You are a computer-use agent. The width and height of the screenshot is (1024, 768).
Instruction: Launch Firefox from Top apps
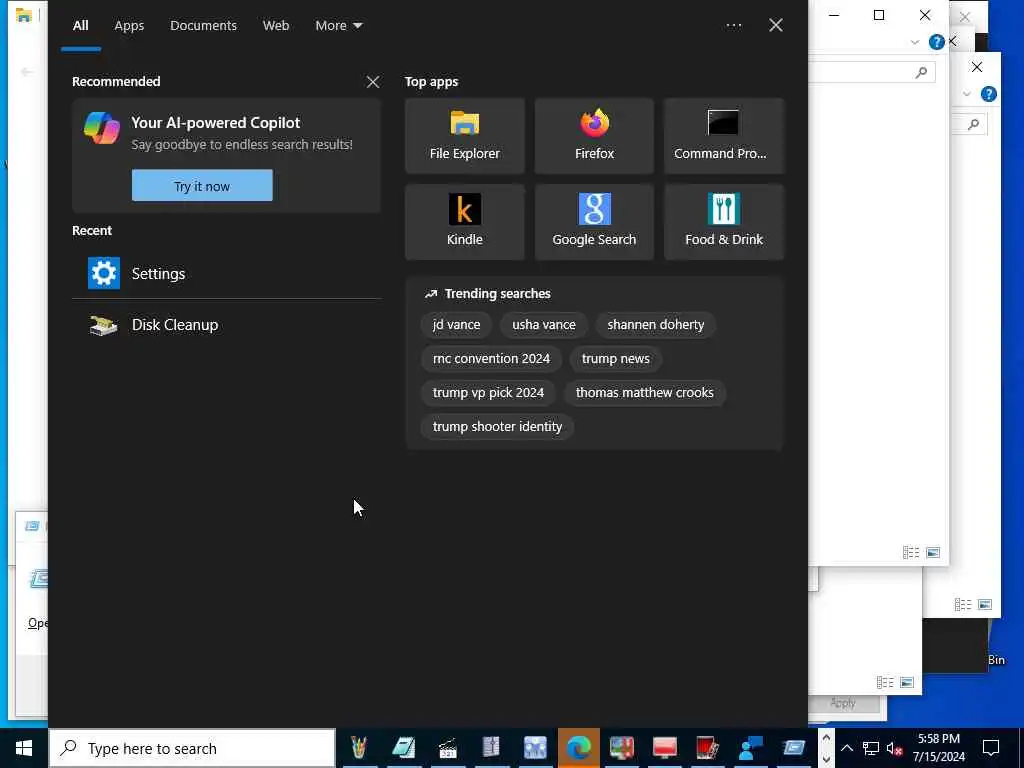point(594,136)
